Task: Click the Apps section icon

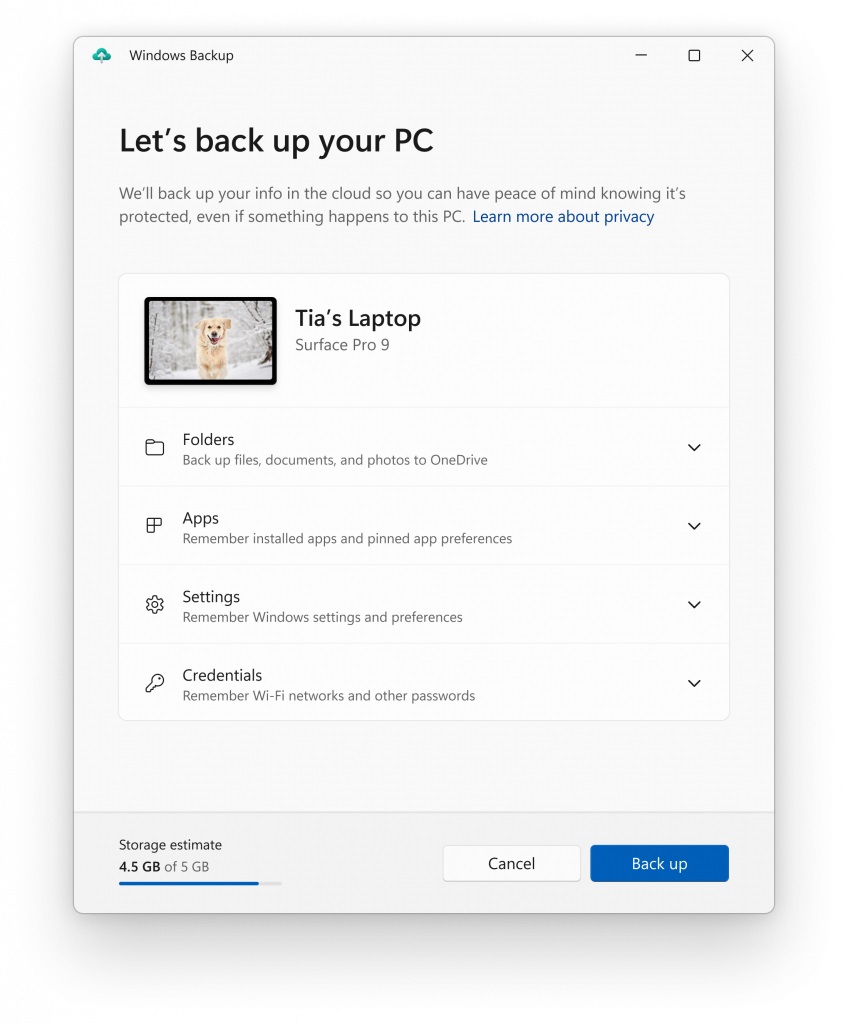Action: click(154, 525)
